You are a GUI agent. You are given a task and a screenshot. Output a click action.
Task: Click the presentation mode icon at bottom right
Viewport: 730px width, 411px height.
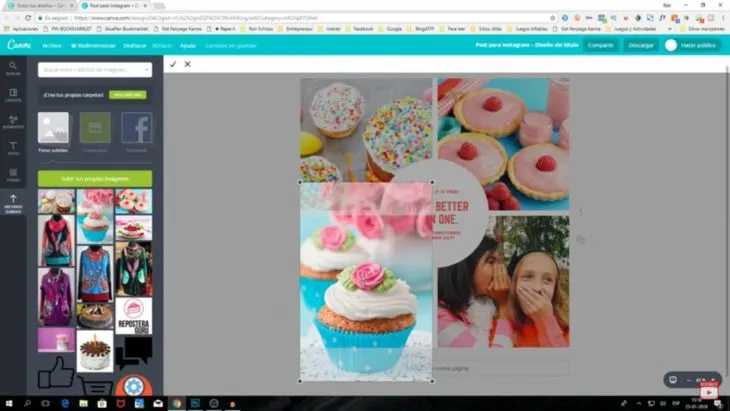pyautogui.click(x=673, y=380)
